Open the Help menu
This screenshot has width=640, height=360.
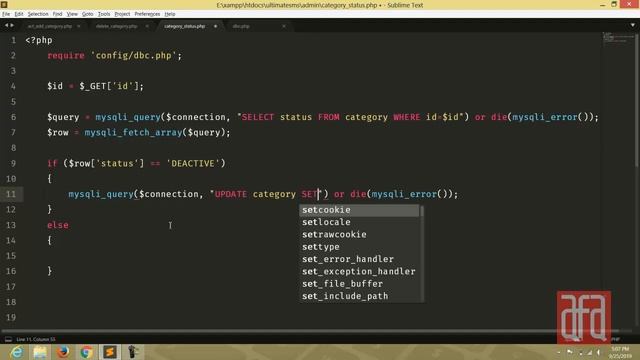170,14
